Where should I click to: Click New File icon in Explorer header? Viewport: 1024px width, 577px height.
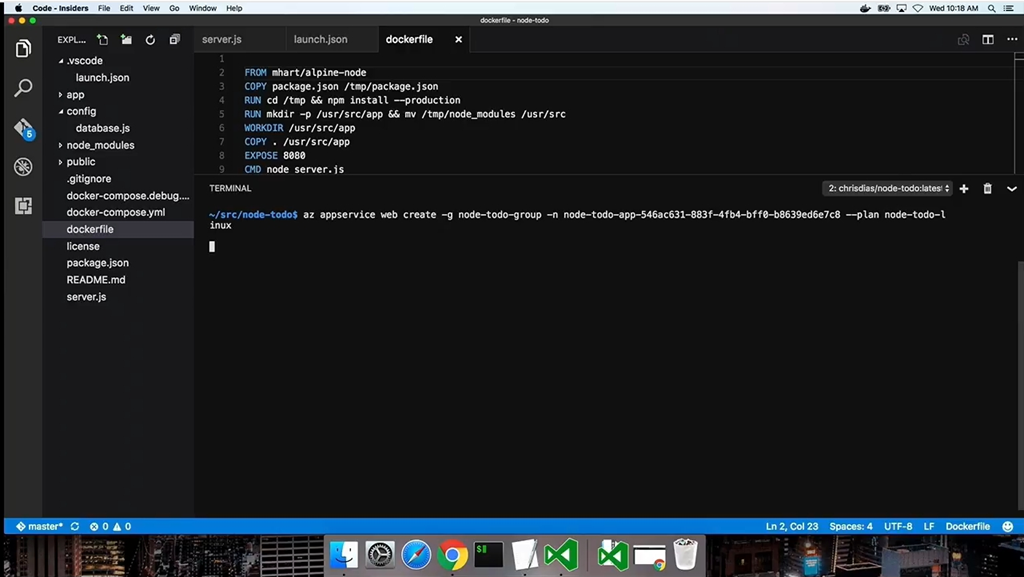coord(102,40)
